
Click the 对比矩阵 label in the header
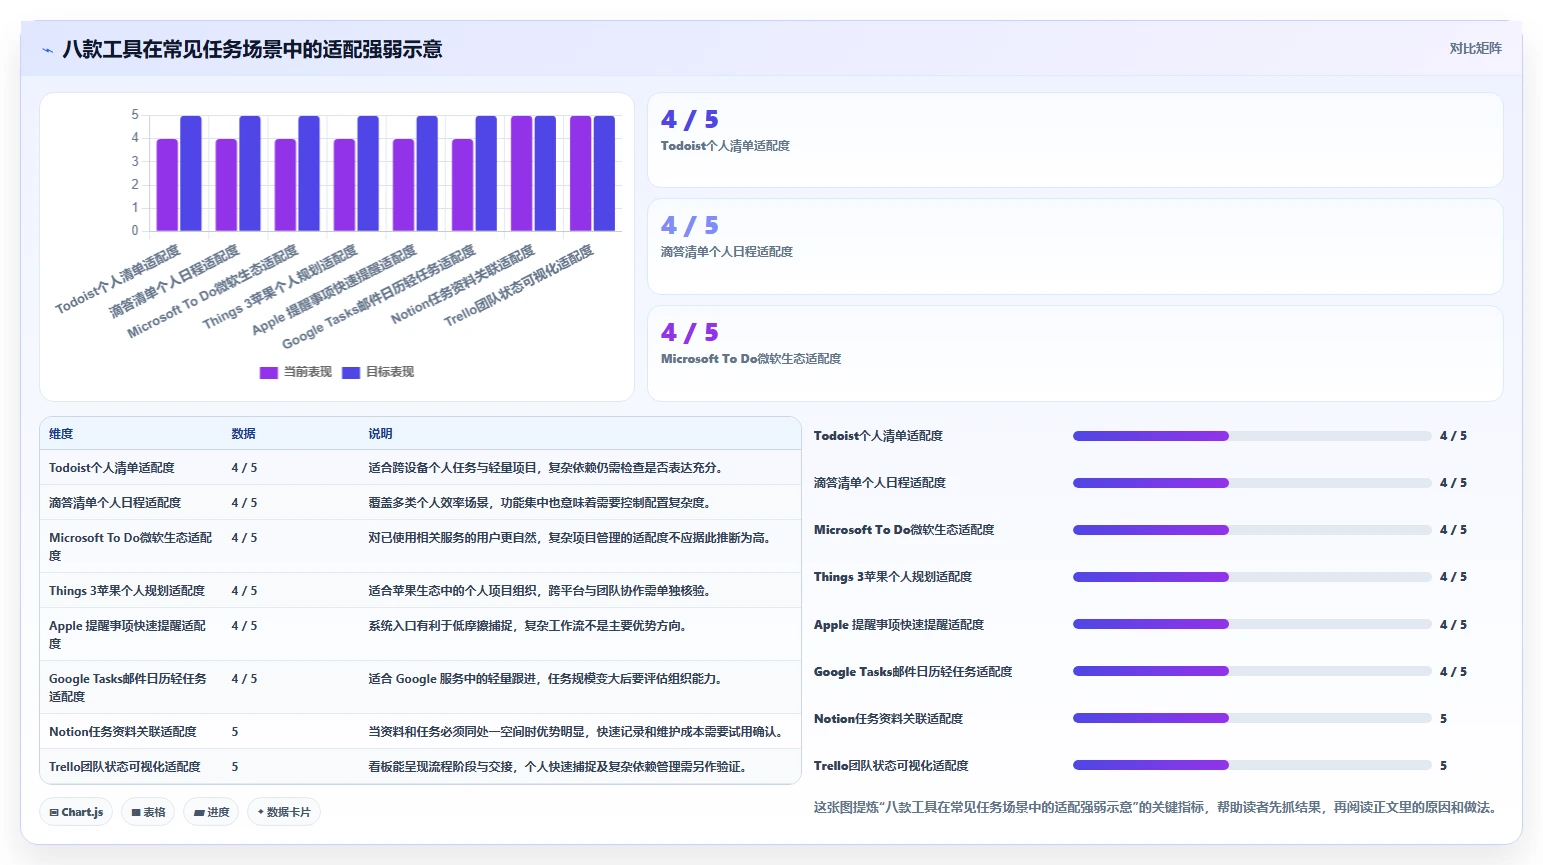pos(1475,48)
